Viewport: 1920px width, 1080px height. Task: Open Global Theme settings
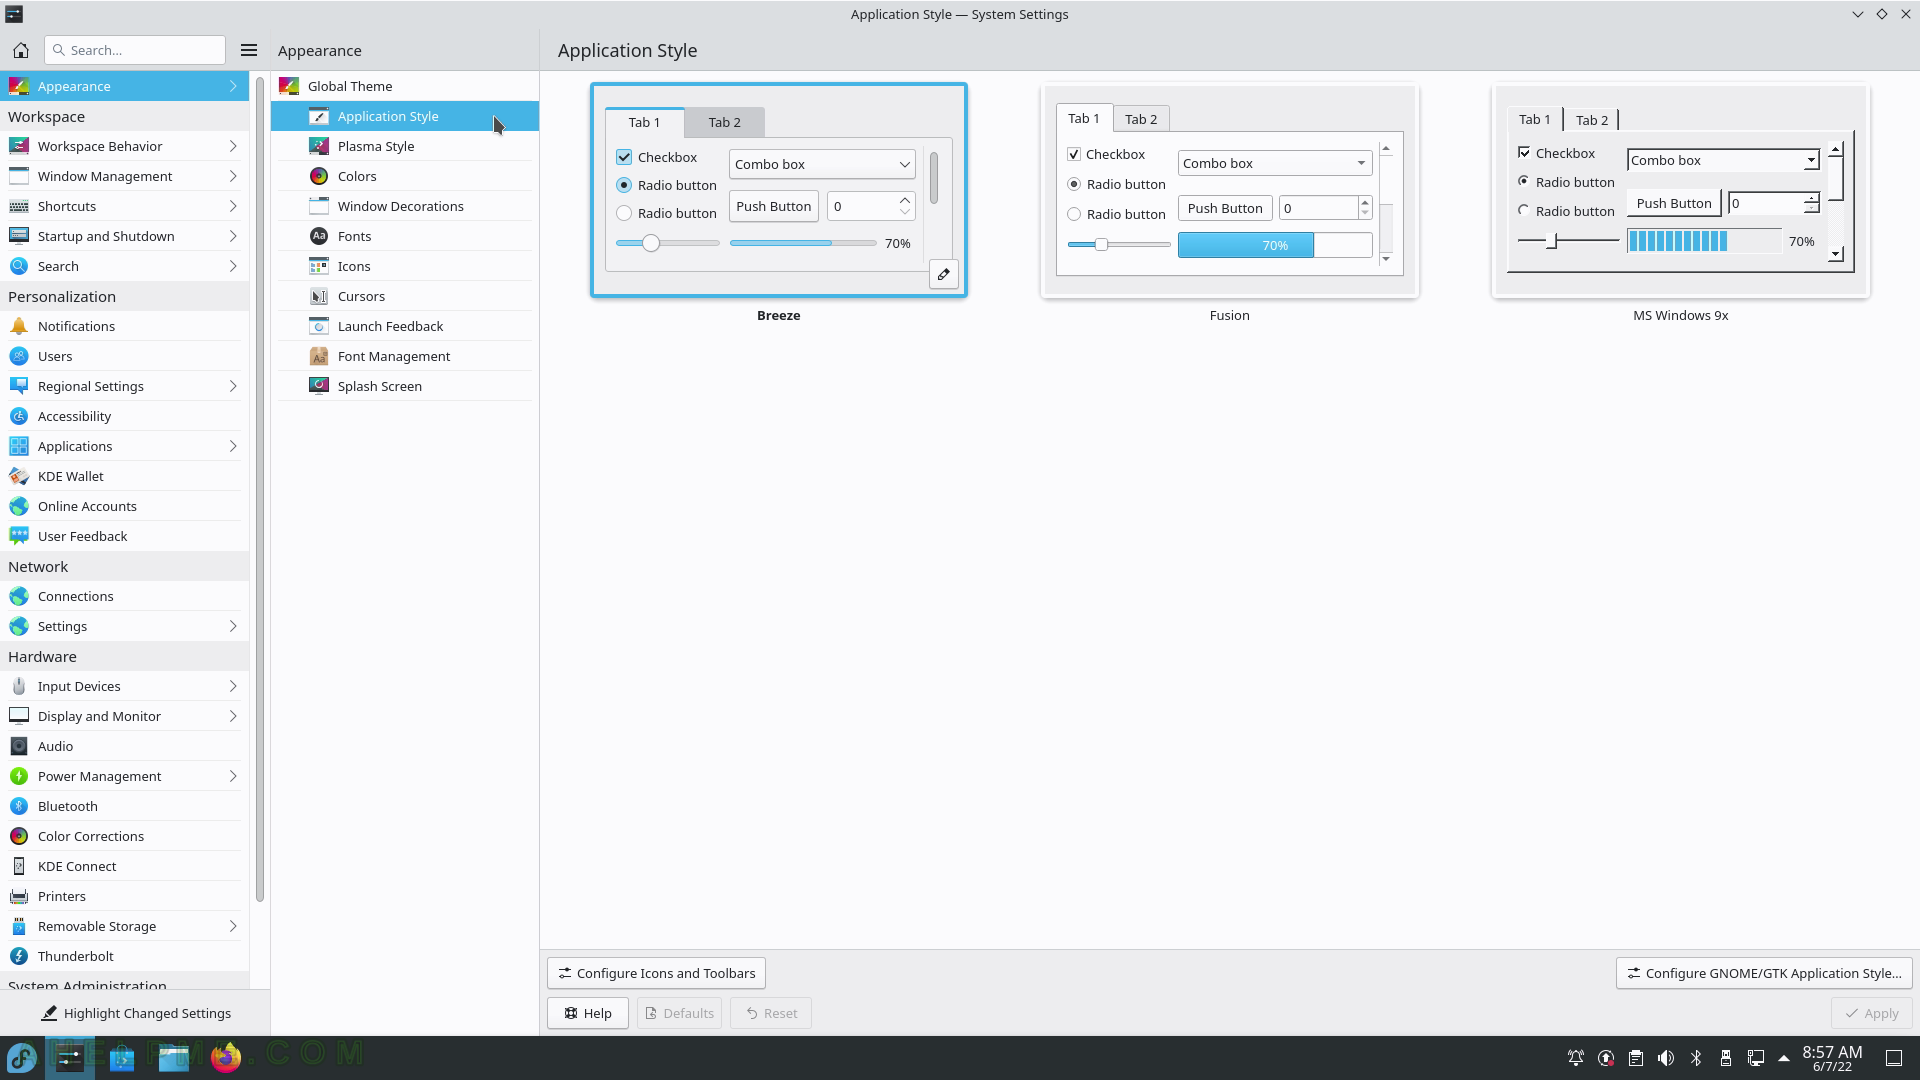pos(405,86)
